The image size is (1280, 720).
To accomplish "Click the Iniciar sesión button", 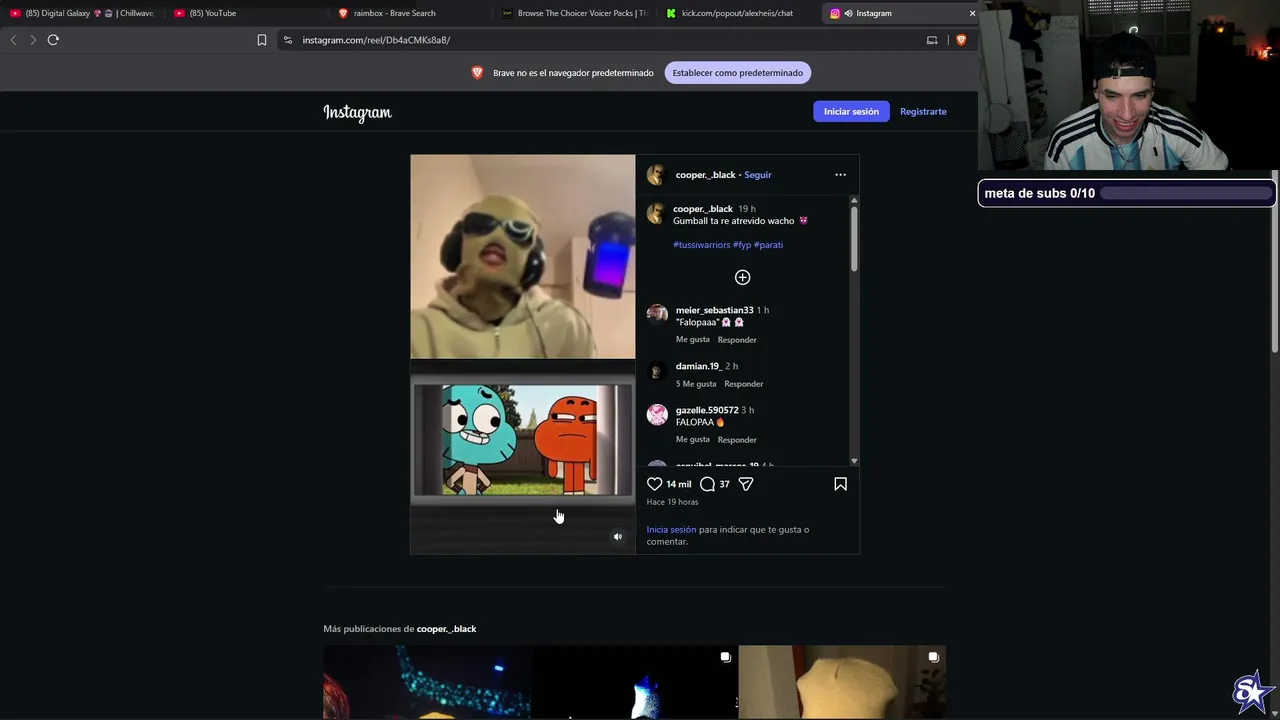I will (x=851, y=112).
